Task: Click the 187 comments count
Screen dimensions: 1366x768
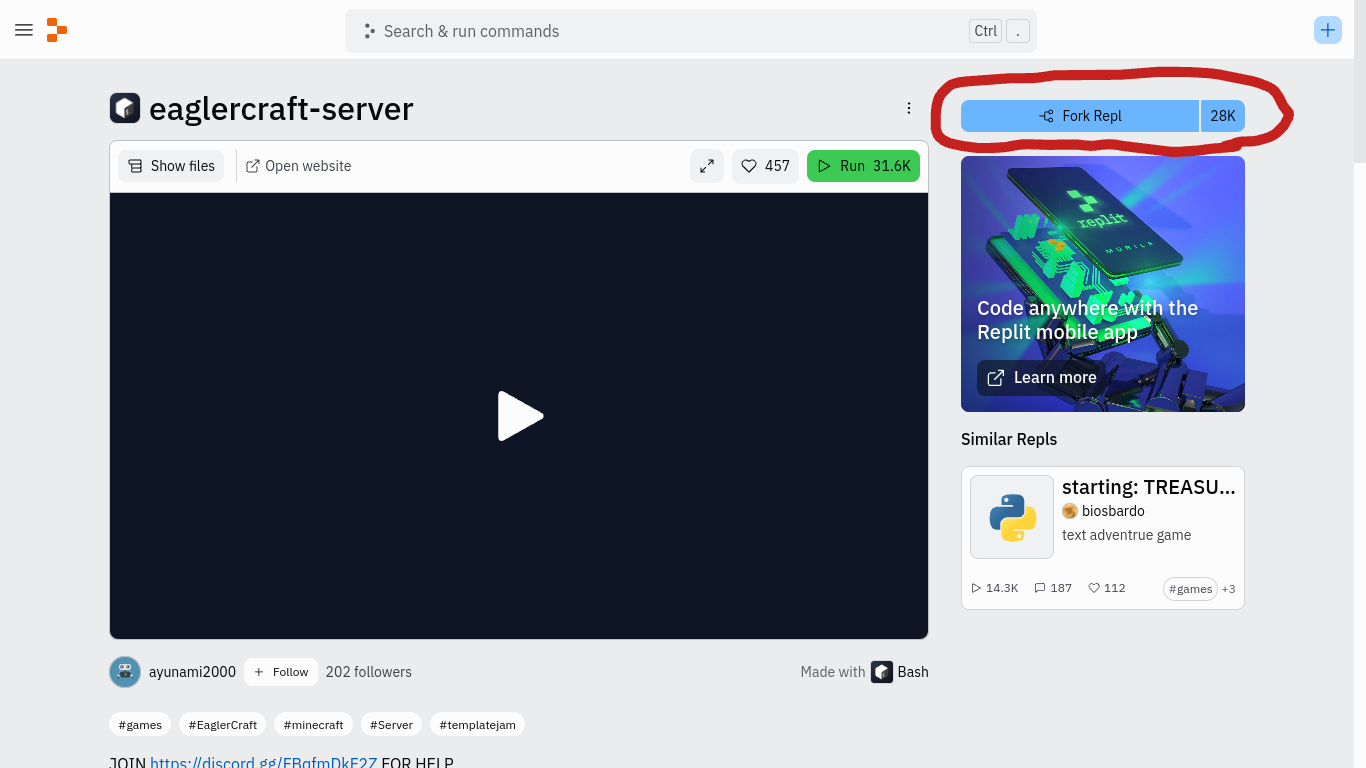Action: coord(1053,588)
